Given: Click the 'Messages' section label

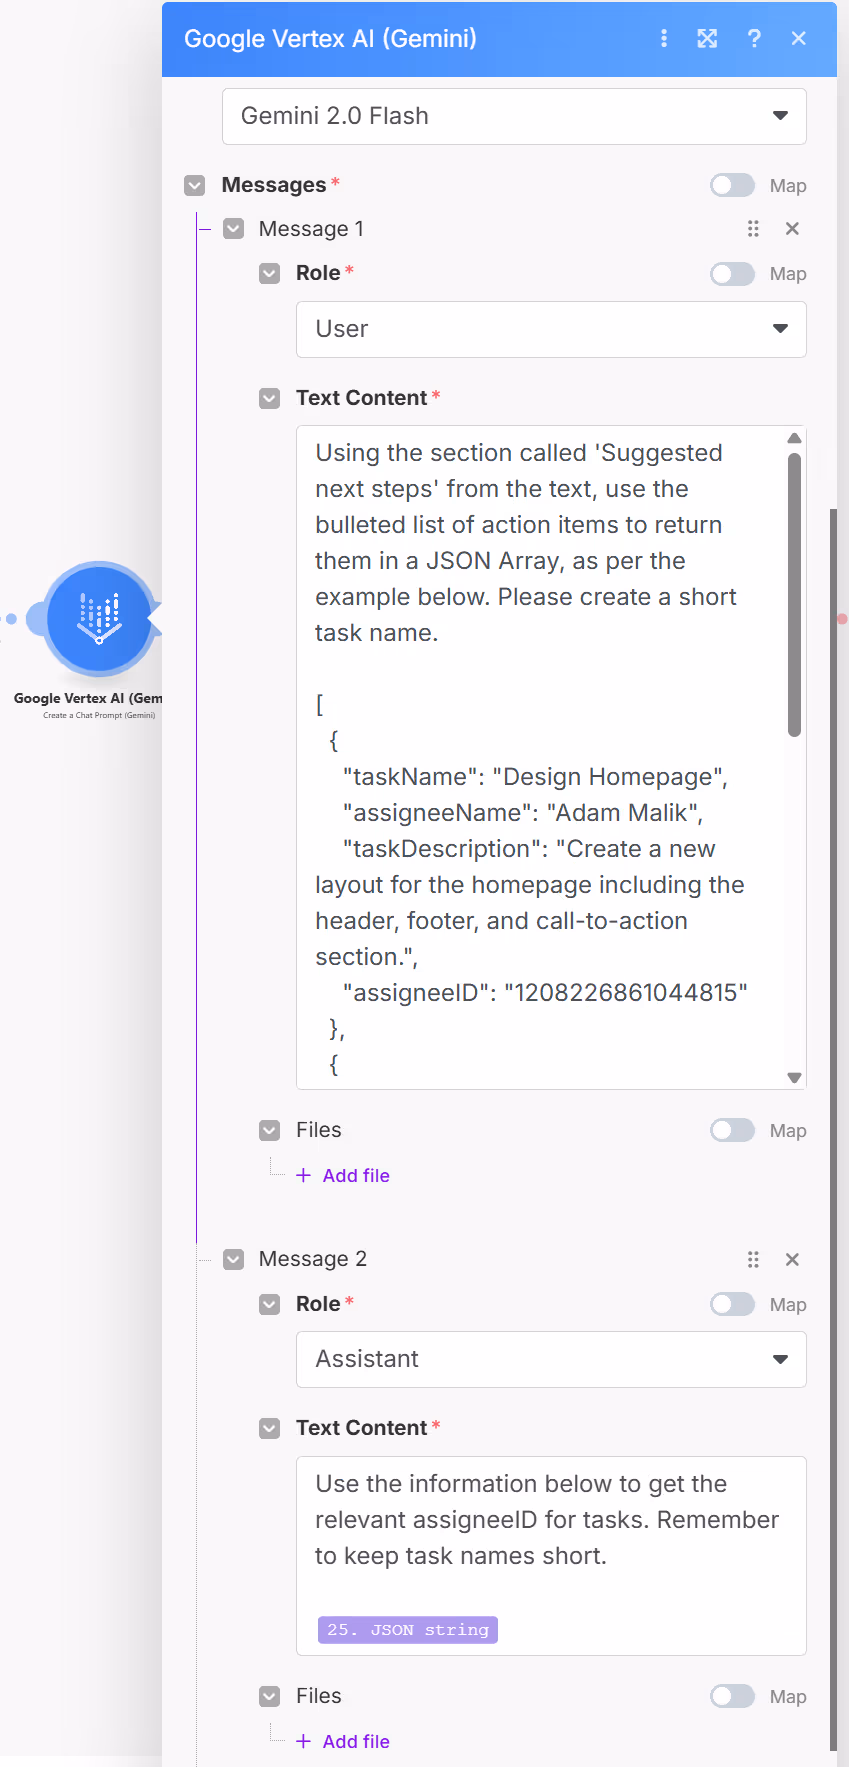Looking at the screenshot, I should [x=274, y=185].
